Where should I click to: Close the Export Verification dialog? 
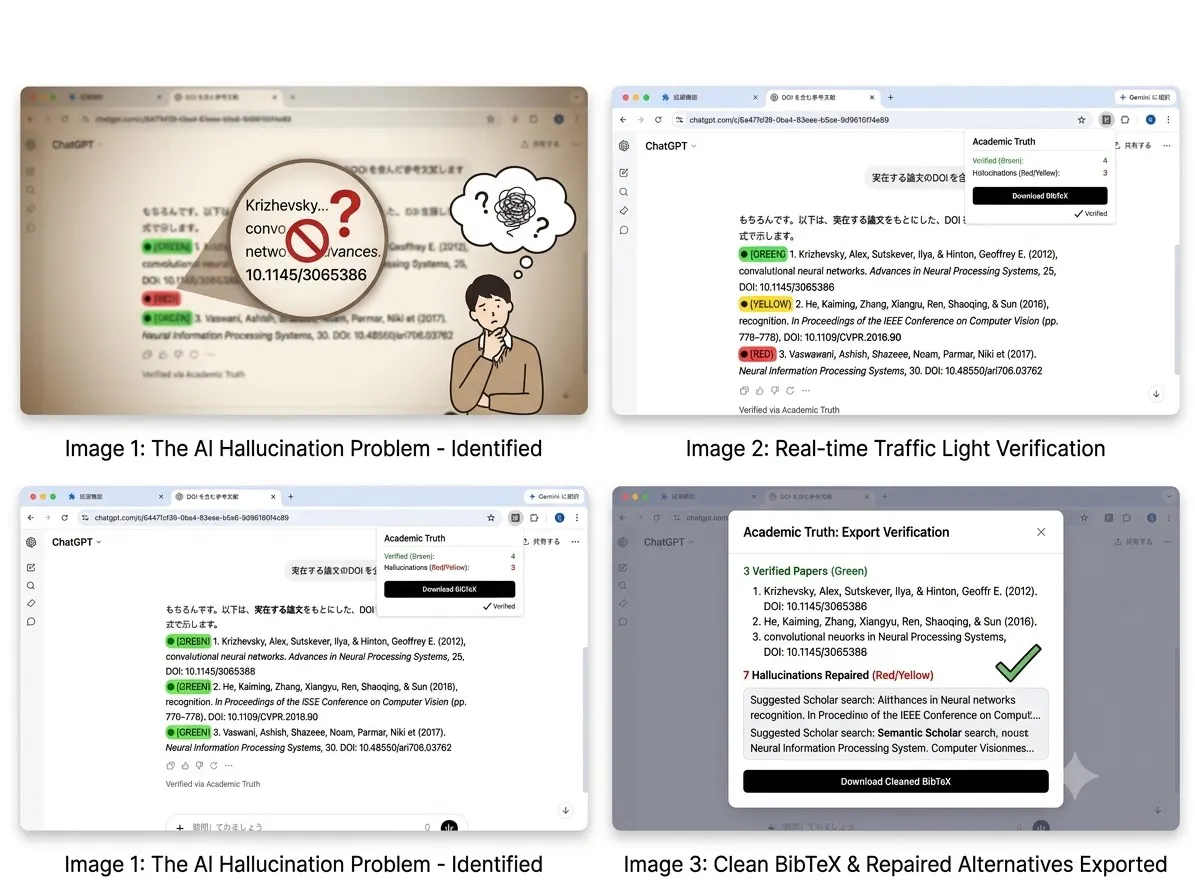(1041, 532)
